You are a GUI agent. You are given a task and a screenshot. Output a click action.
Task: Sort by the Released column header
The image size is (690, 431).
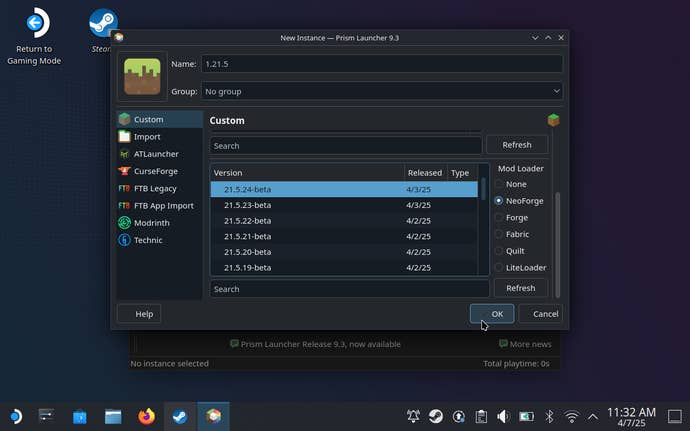pyautogui.click(x=426, y=173)
